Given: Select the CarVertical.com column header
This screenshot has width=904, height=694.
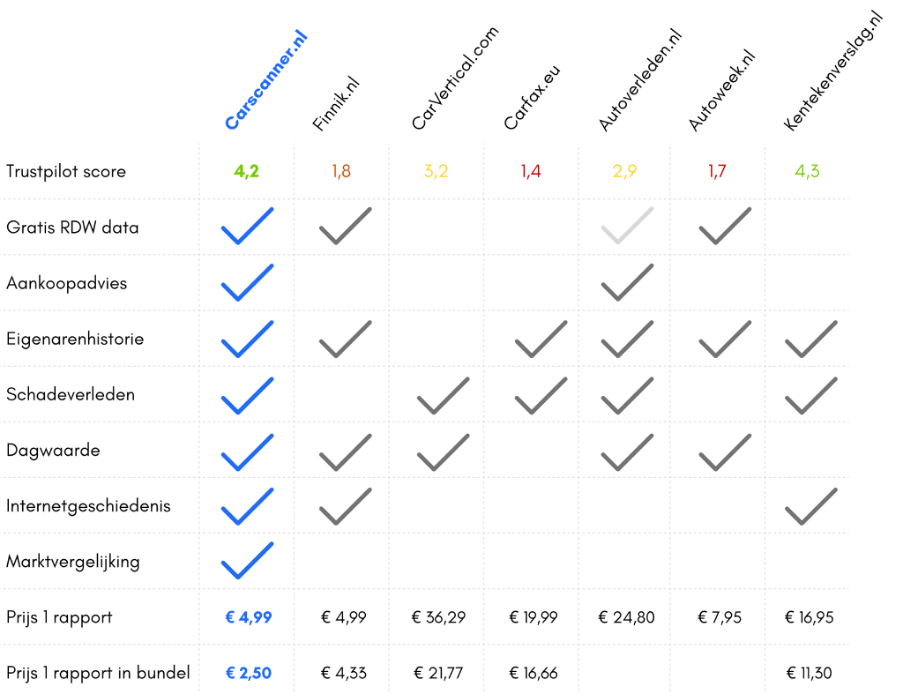Looking at the screenshot, I should click(x=454, y=80).
